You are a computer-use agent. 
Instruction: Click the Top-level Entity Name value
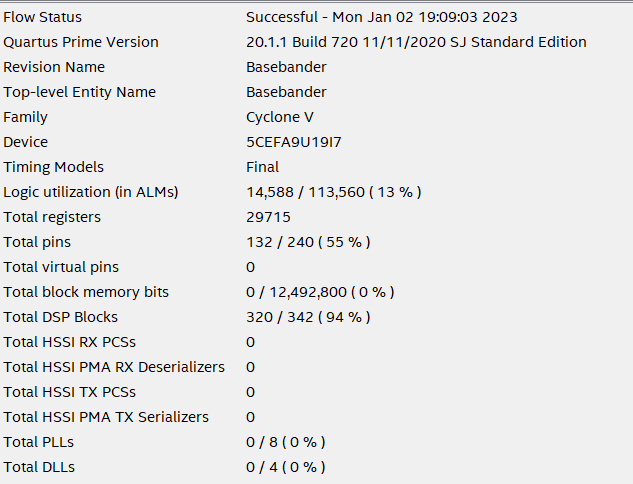(x=286, y=92)
